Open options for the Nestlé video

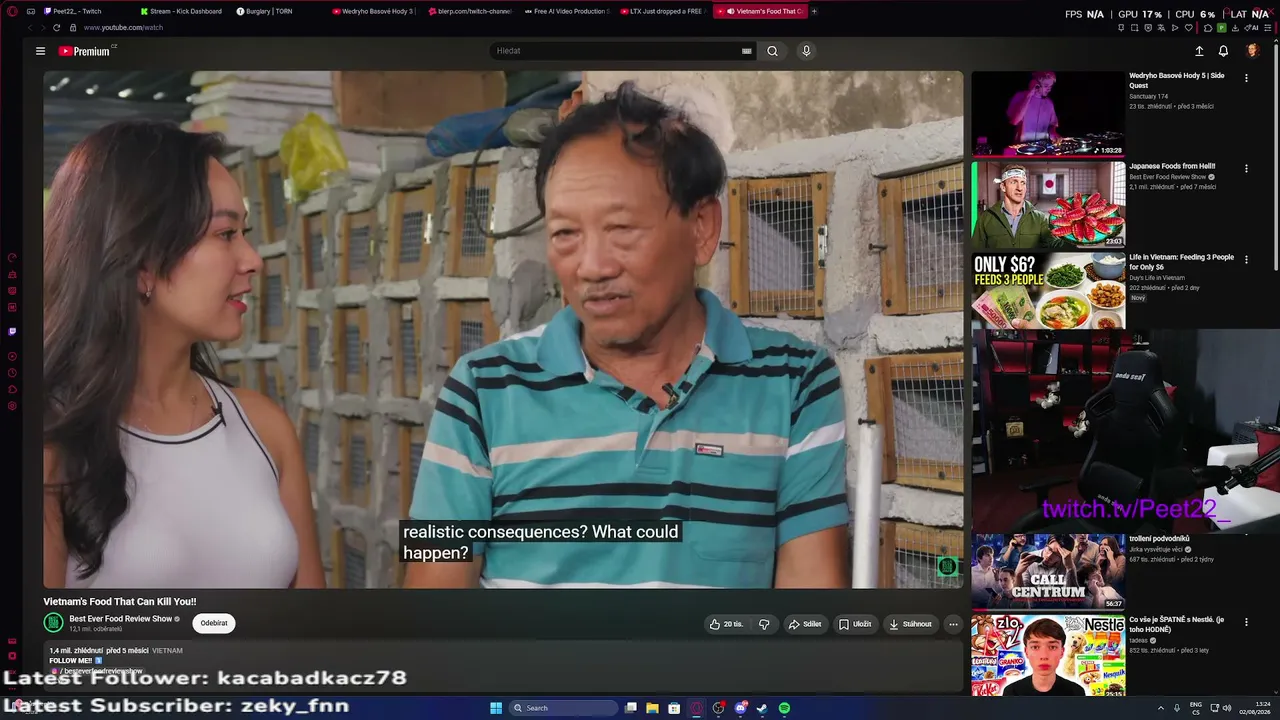click(x=1246, y=622)
